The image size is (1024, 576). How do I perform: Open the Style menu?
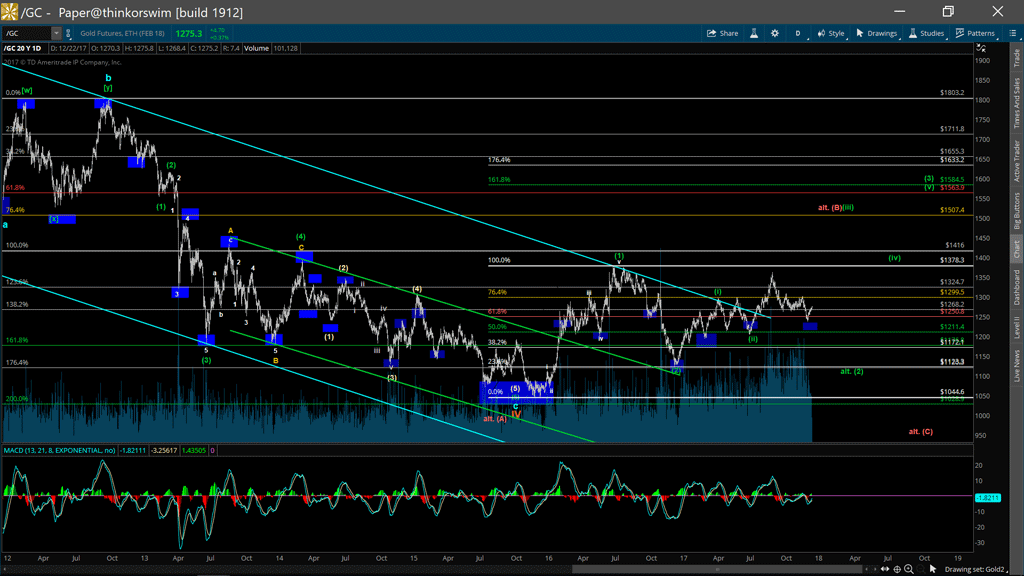pos(830,33)
